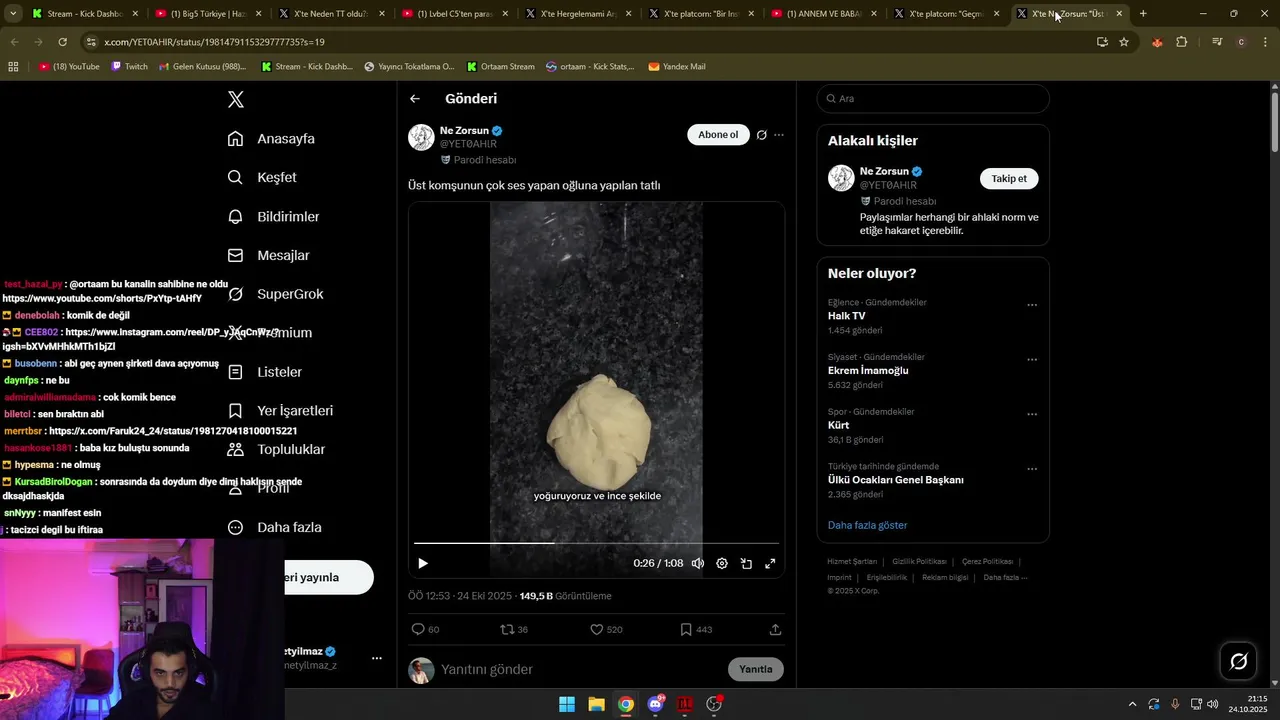Click Daha fazla göster link
The width and height of the screenshot is (1280, 720).
(x=867, y=525)
